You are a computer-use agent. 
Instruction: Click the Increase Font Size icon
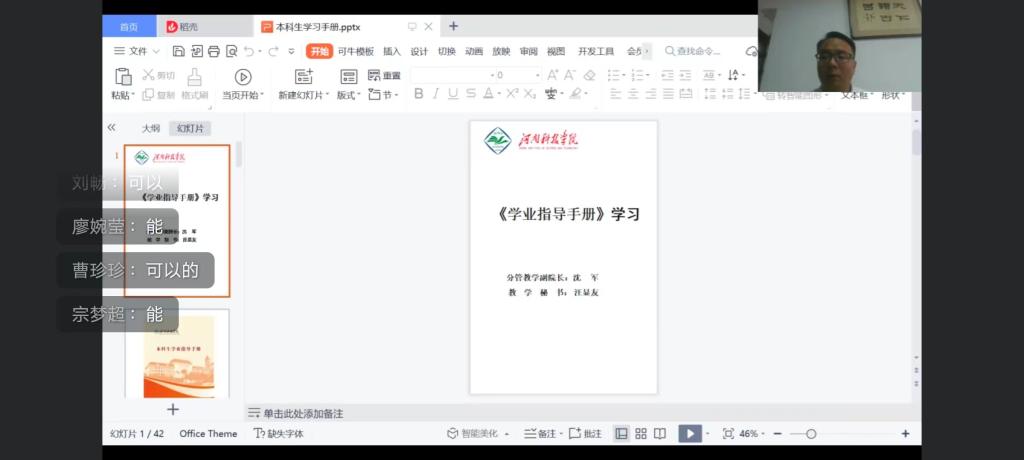553,75
